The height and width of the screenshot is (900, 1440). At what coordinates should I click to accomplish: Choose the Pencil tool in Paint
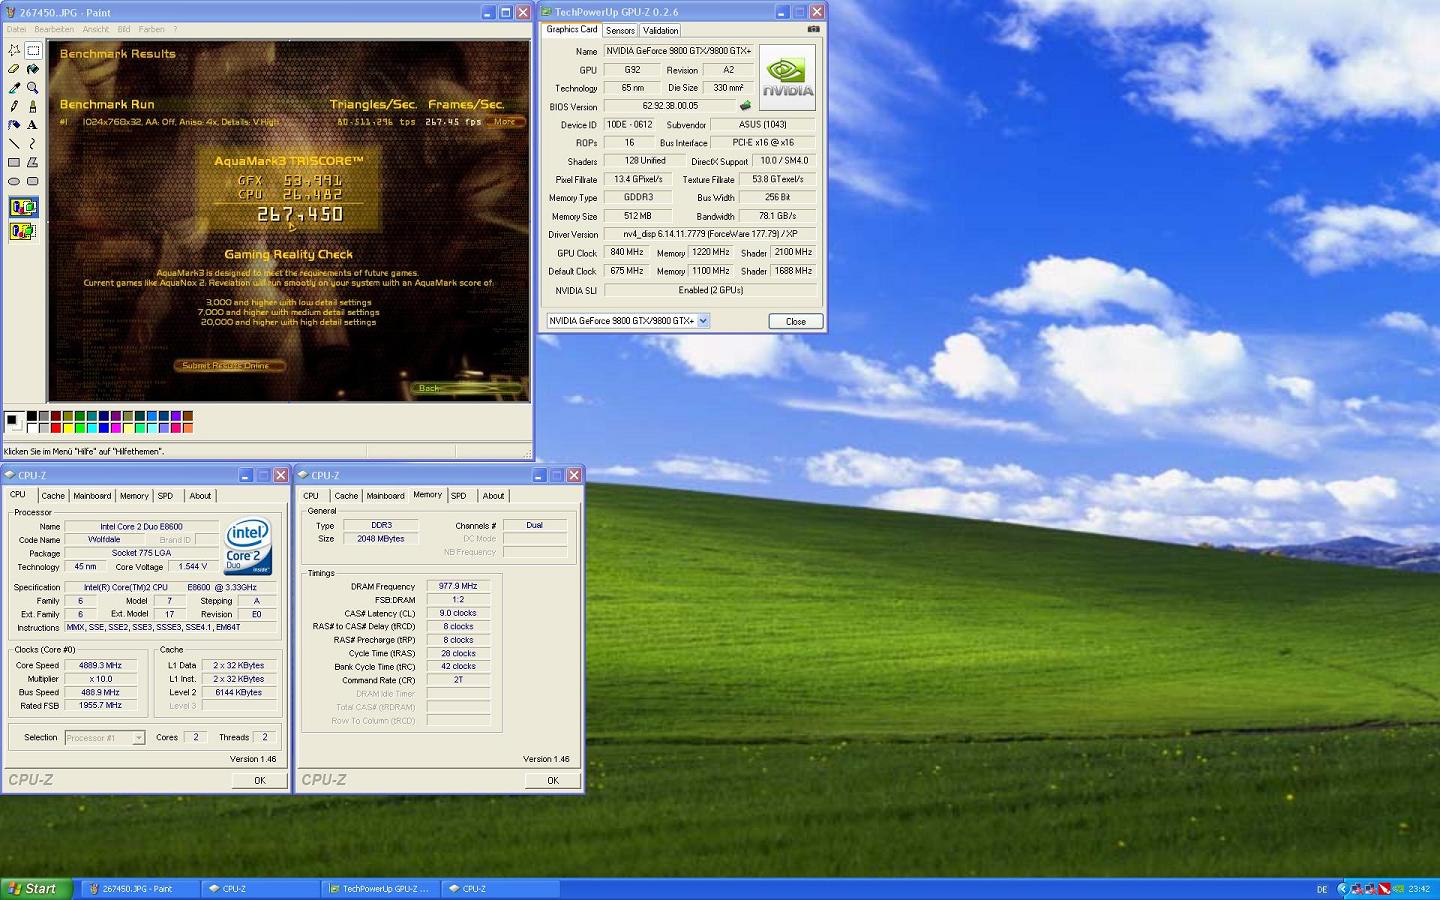14,106
